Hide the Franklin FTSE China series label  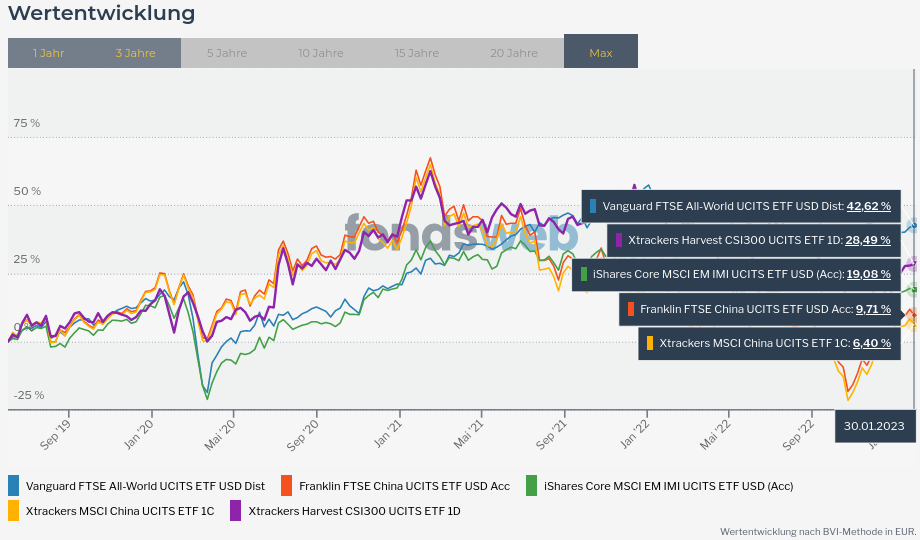click(404, 486)
